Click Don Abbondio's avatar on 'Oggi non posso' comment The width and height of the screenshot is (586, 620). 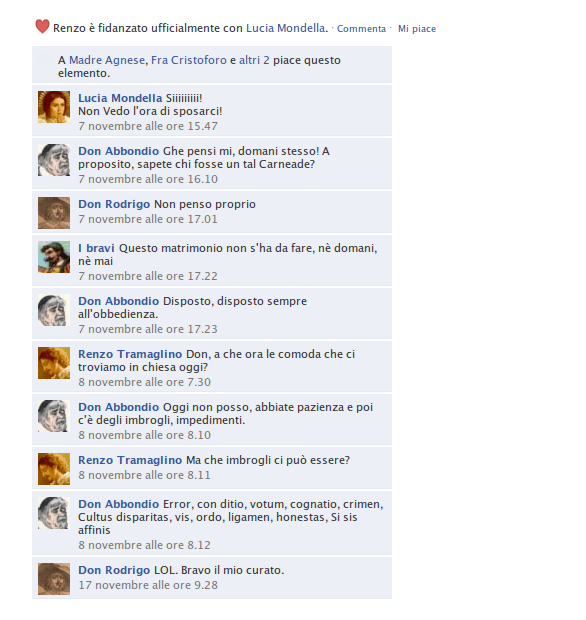pos(54,416)
